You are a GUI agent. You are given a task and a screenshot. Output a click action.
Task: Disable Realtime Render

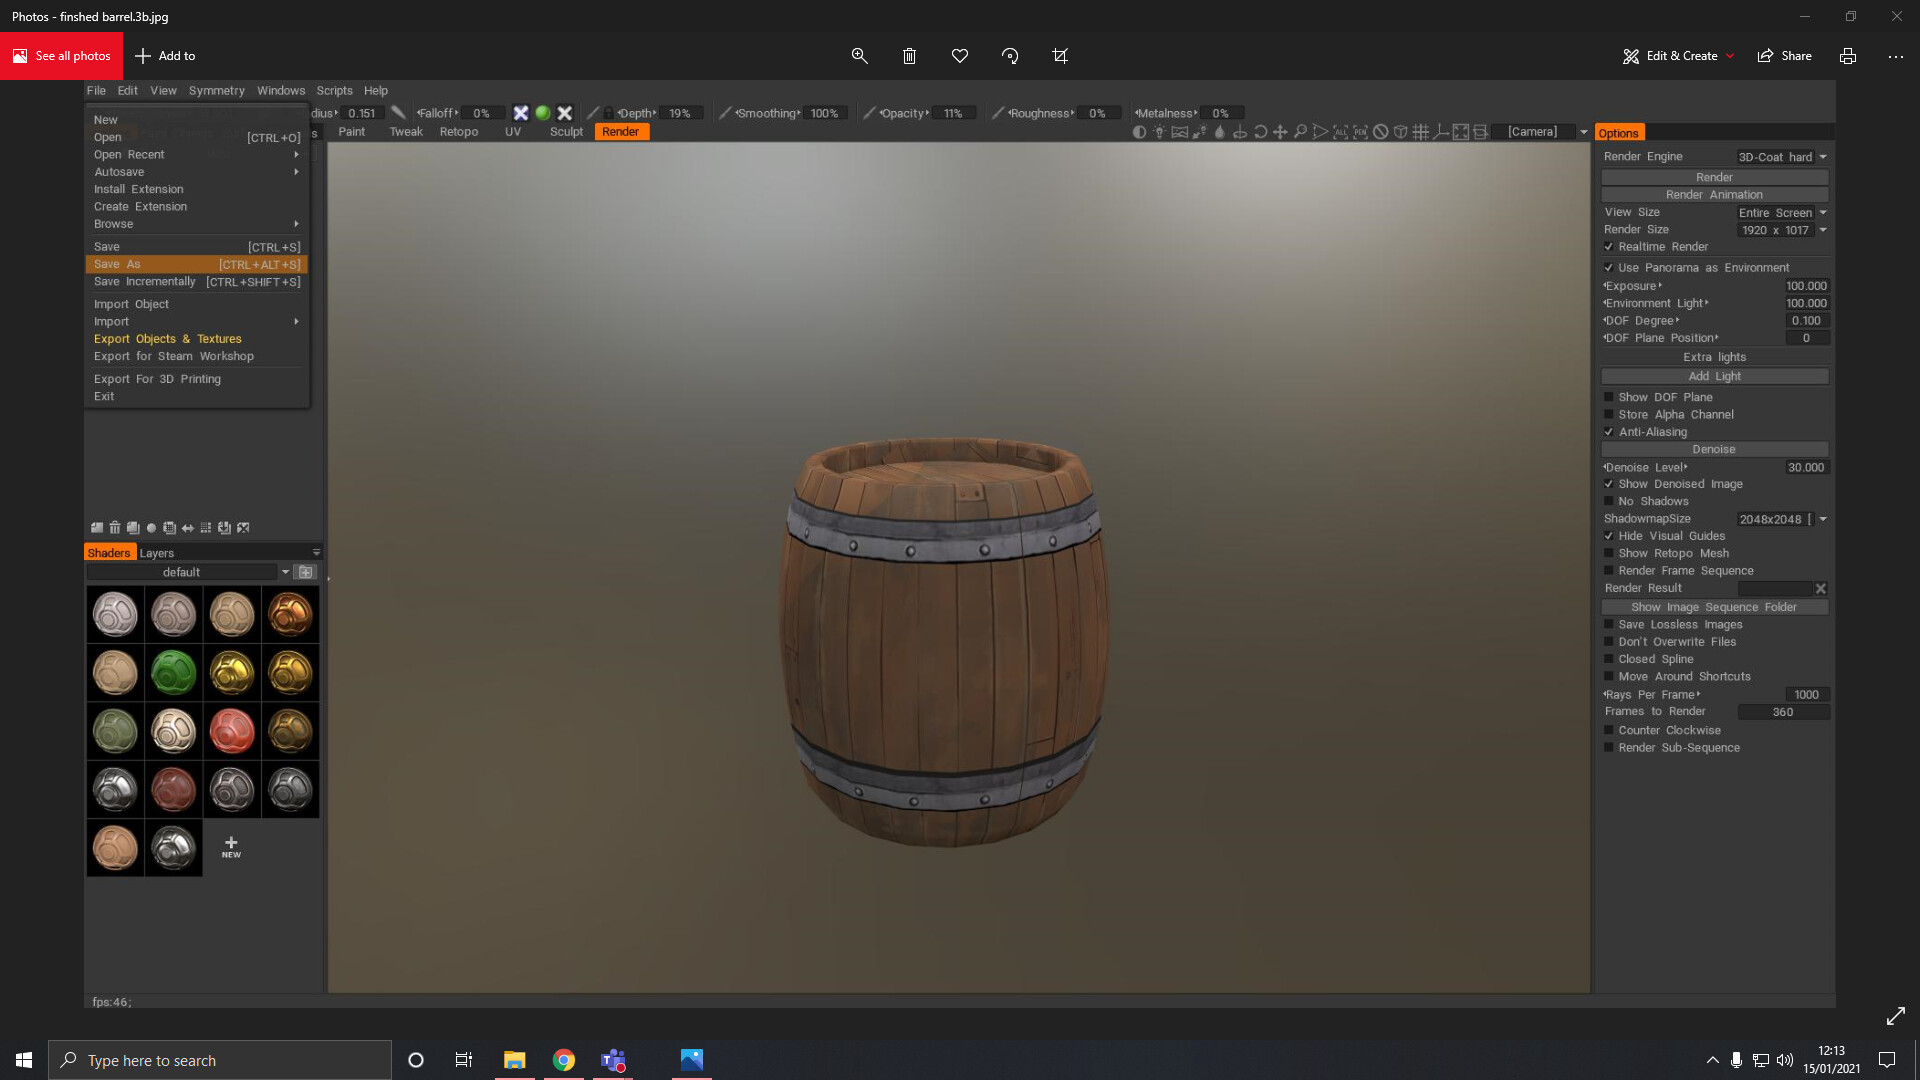tap(1610, 246)
